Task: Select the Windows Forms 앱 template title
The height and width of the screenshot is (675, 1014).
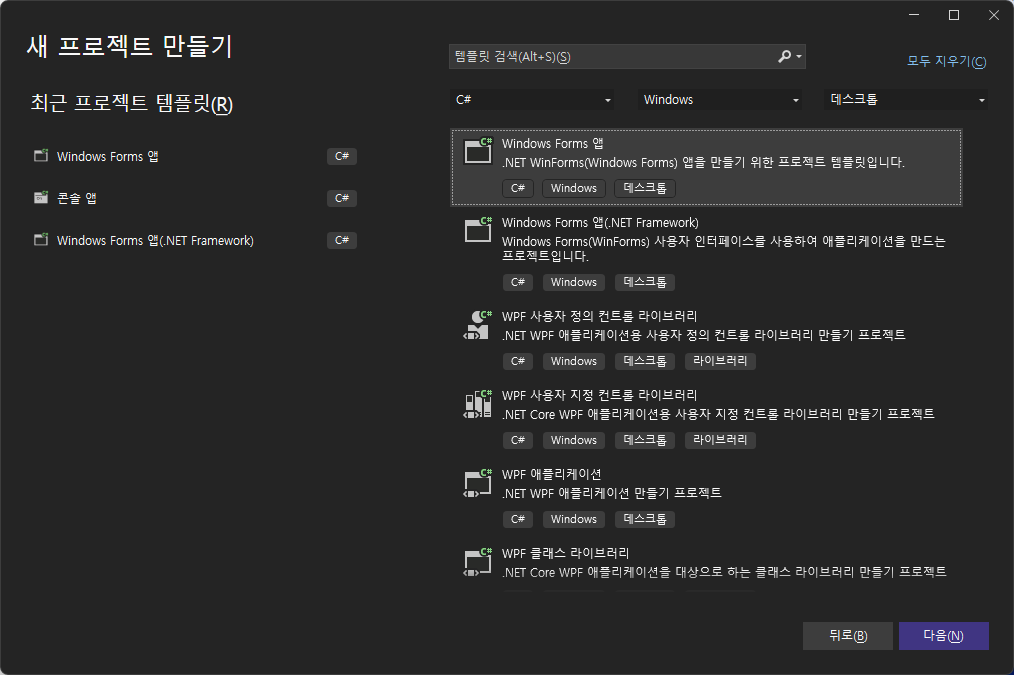Action: coord(552,144)
